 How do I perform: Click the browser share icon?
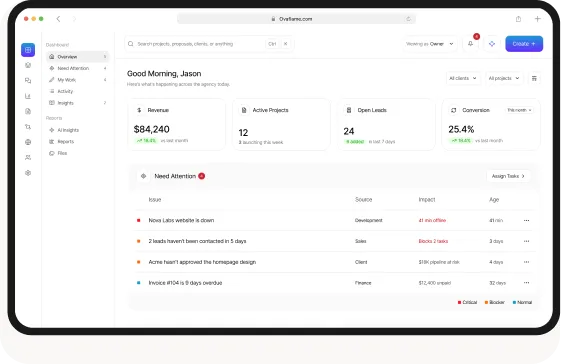(518, 19)
